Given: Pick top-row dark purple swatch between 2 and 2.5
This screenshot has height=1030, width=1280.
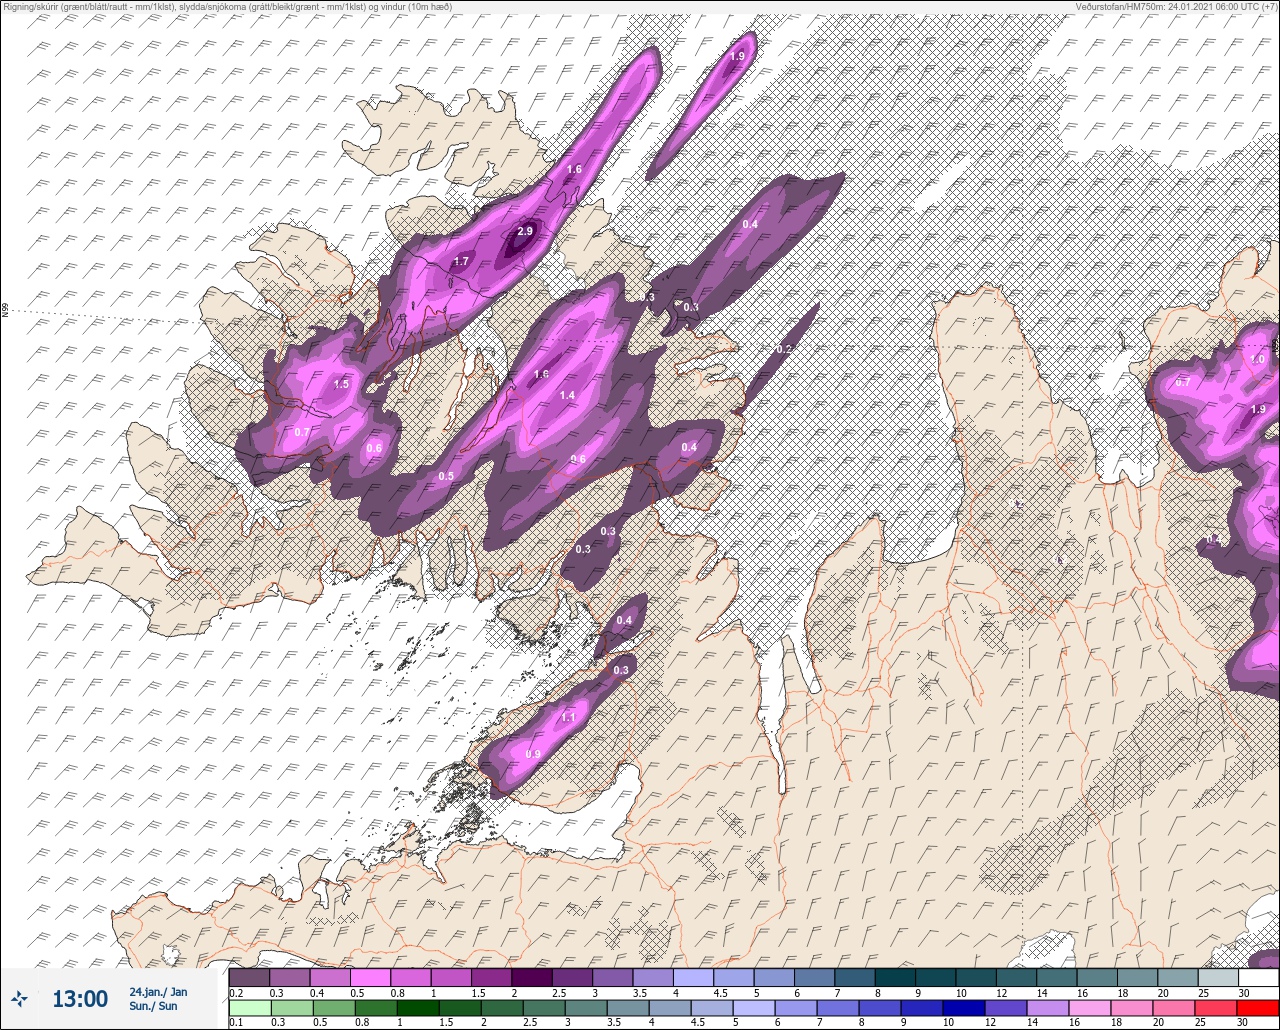Looking at the screenshot, I should tap(531, 977).
